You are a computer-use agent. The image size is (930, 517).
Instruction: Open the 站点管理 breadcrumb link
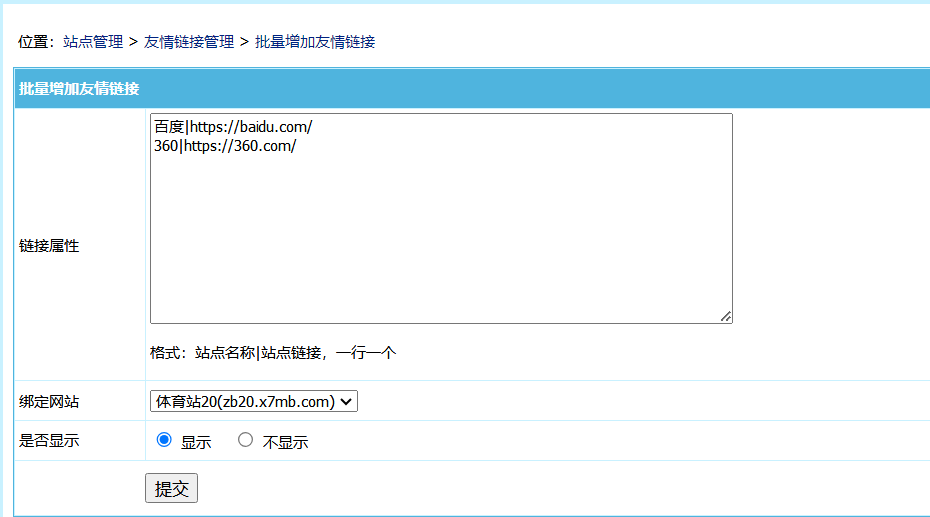(x=93, y=42)
